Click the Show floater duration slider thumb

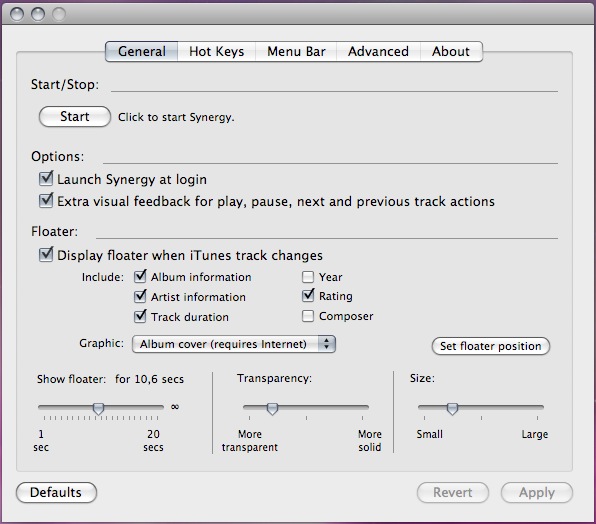[x=98, y=409]
